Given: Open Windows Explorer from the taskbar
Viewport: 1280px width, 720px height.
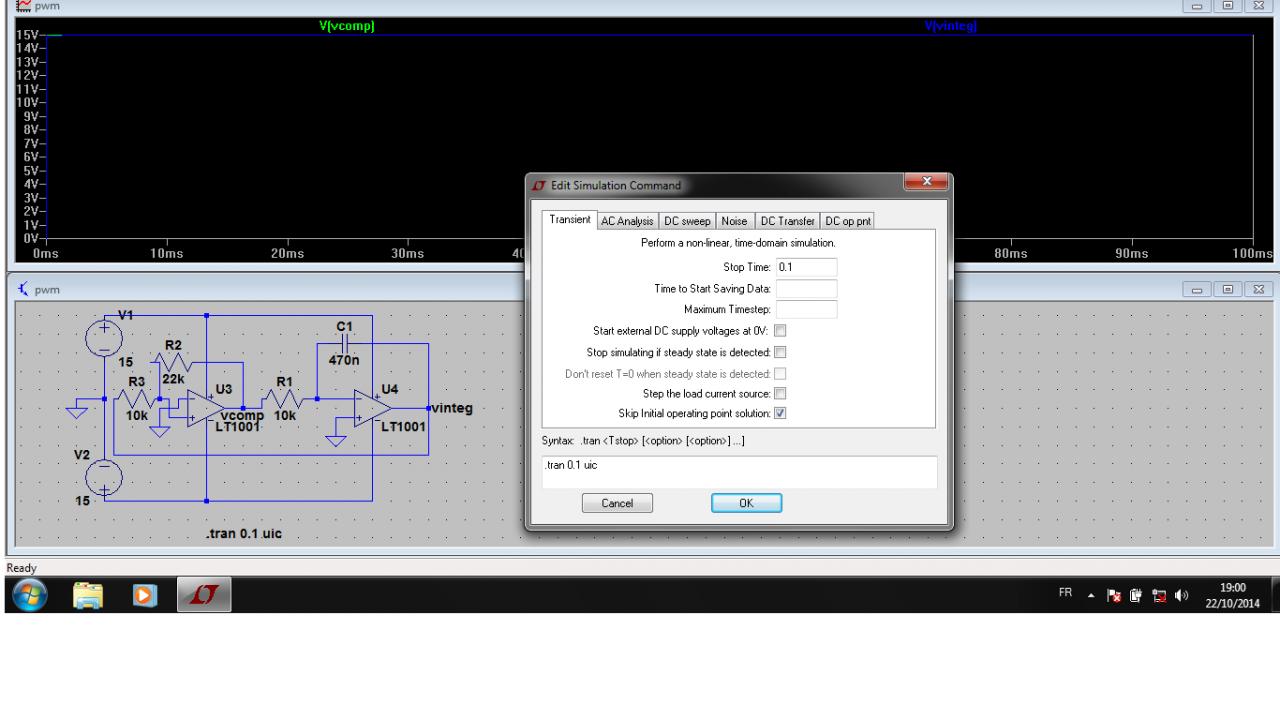Looking at the screenshot, I should [90, 596].
